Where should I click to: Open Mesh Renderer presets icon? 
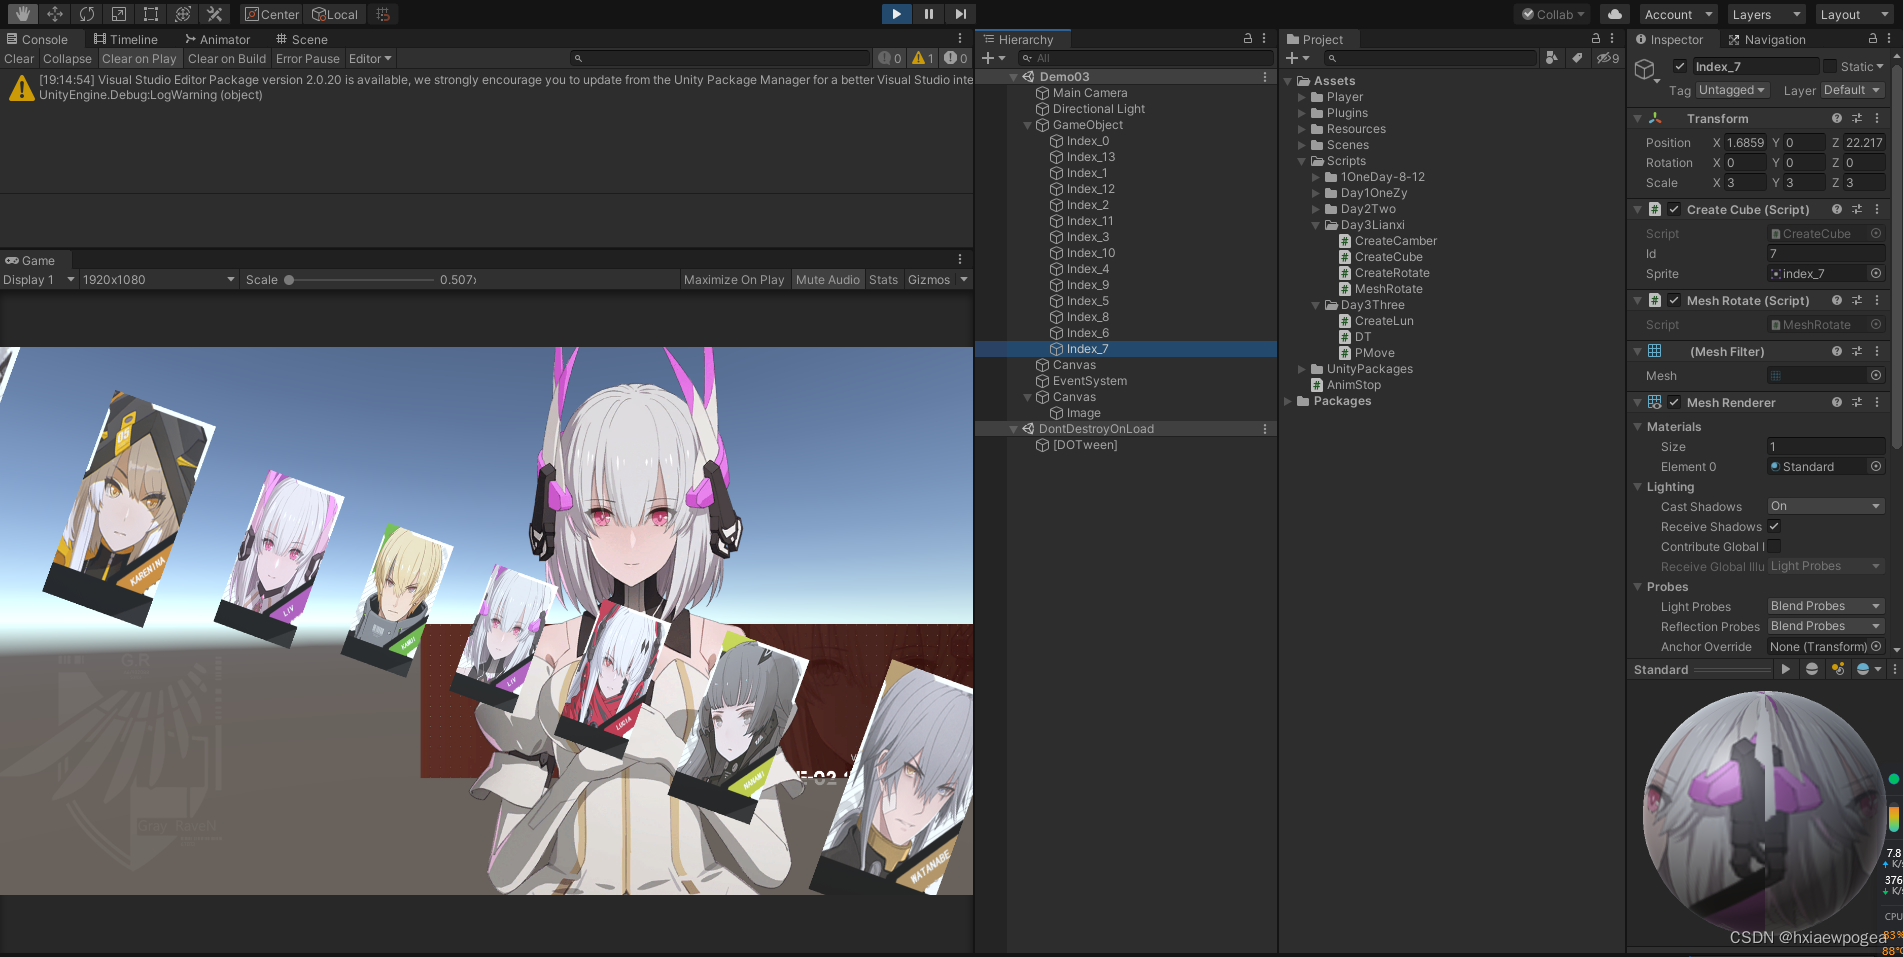1857,403
